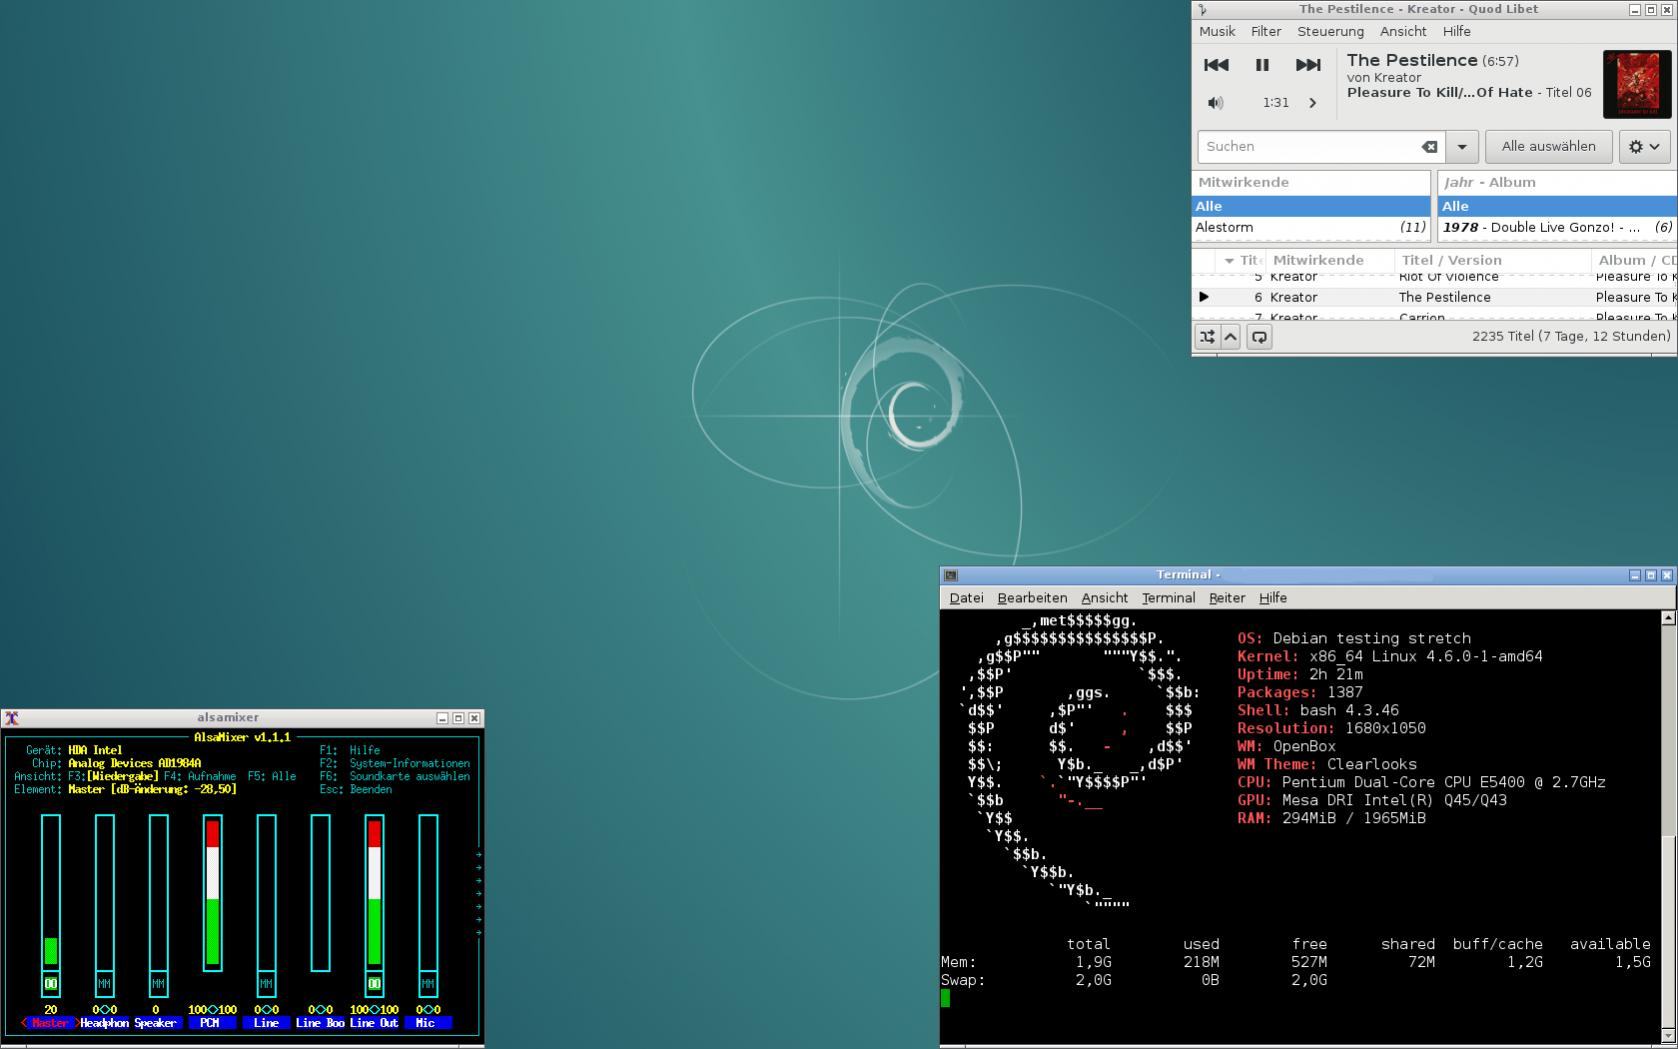Toggle Line channel mute indicator
This screenshot has width=1678, height=1049.
[x=266, y=984]
